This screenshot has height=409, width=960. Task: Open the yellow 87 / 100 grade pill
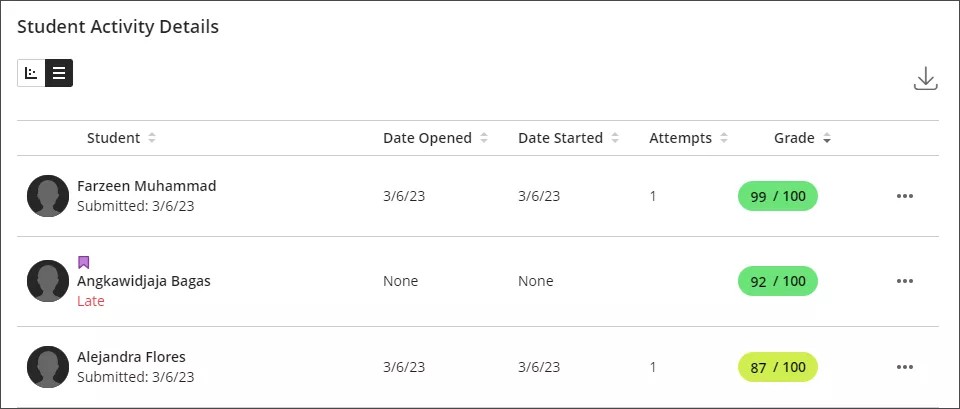777,367
